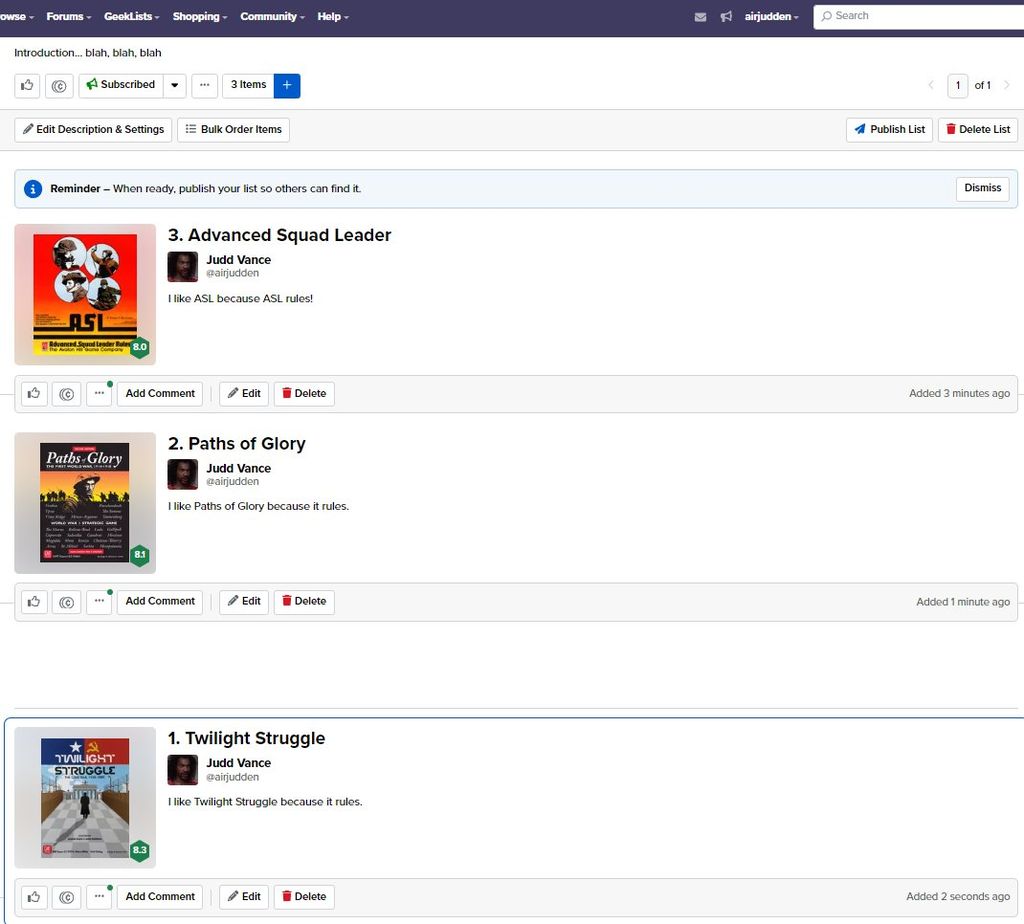Open ellipsis menu for Advanced Squad Leader

coord(99,394)
